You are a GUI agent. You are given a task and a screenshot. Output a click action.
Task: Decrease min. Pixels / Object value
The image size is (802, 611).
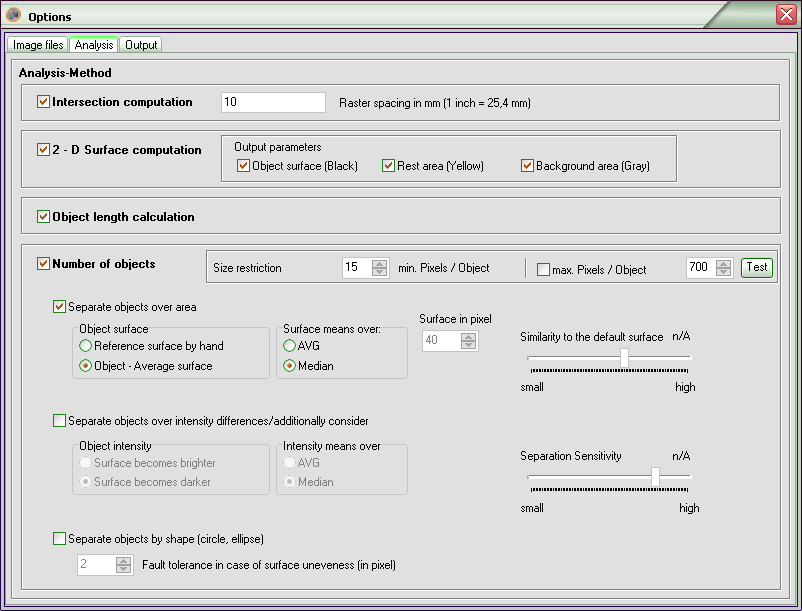pos(380,272)
